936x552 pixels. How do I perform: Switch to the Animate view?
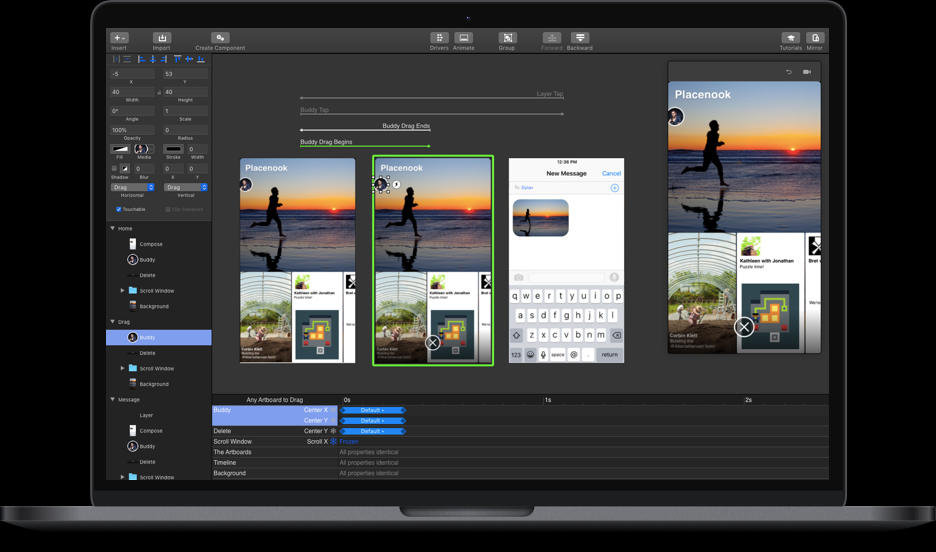[x=463, y=38]
